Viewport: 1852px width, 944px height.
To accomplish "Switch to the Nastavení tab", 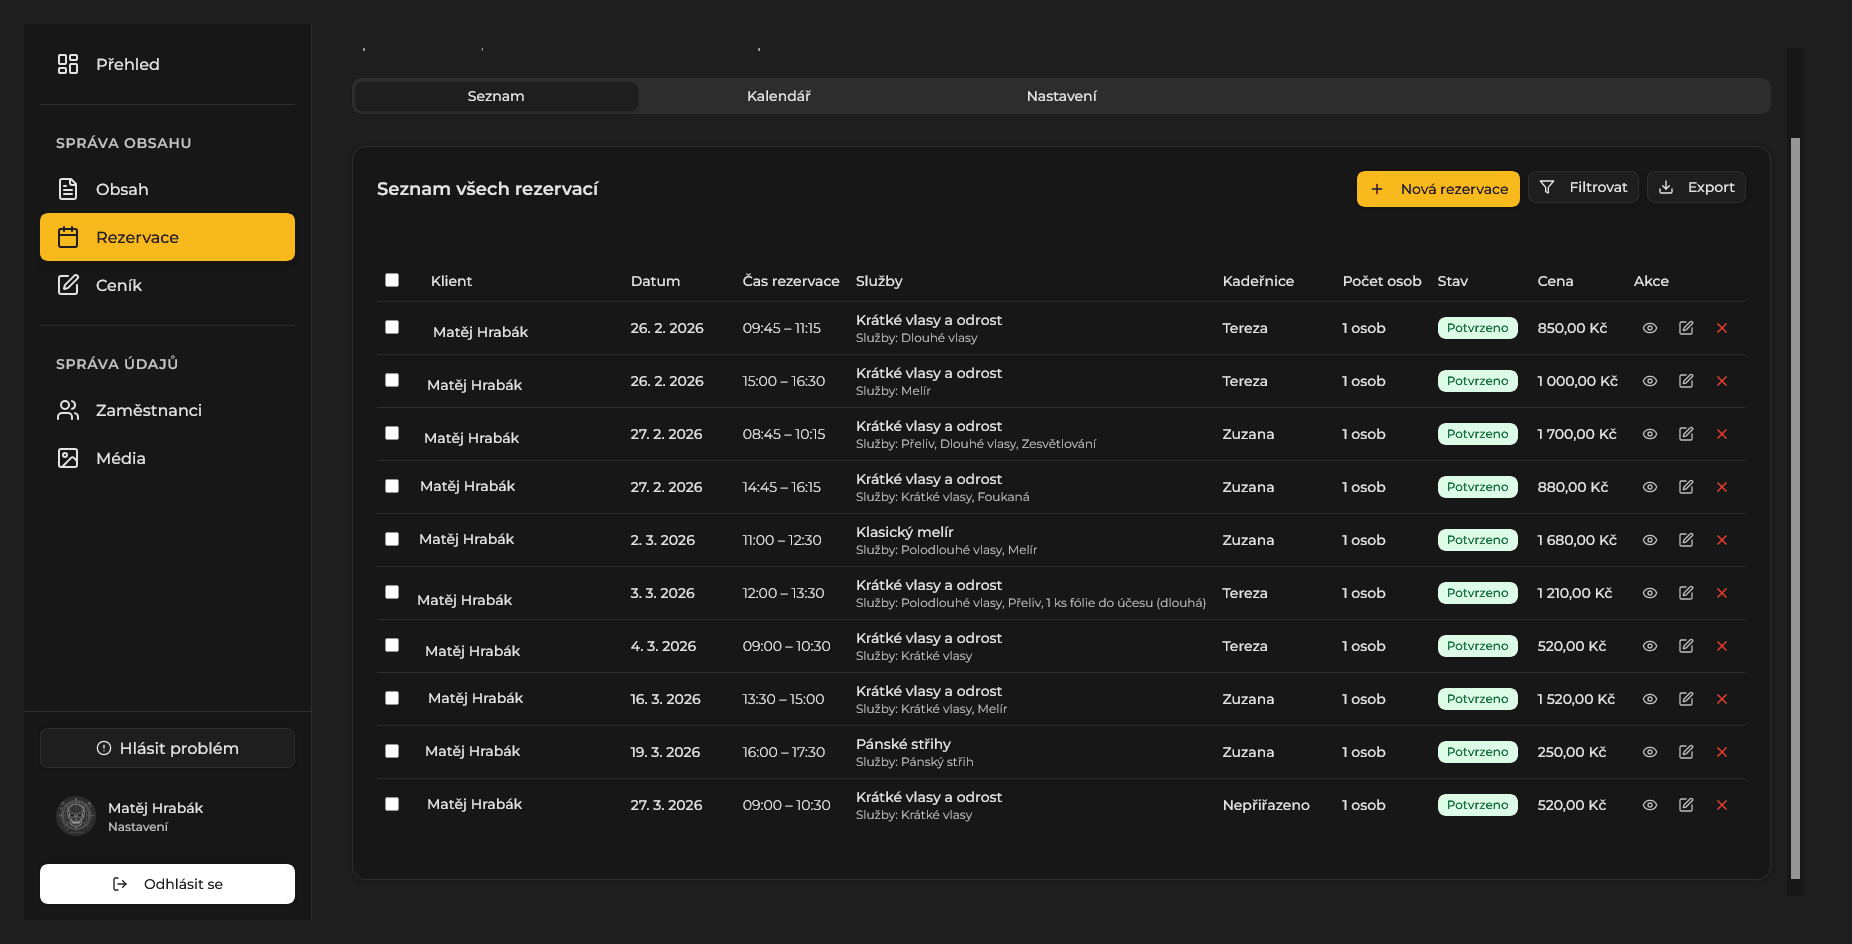I will point(1061,96).
